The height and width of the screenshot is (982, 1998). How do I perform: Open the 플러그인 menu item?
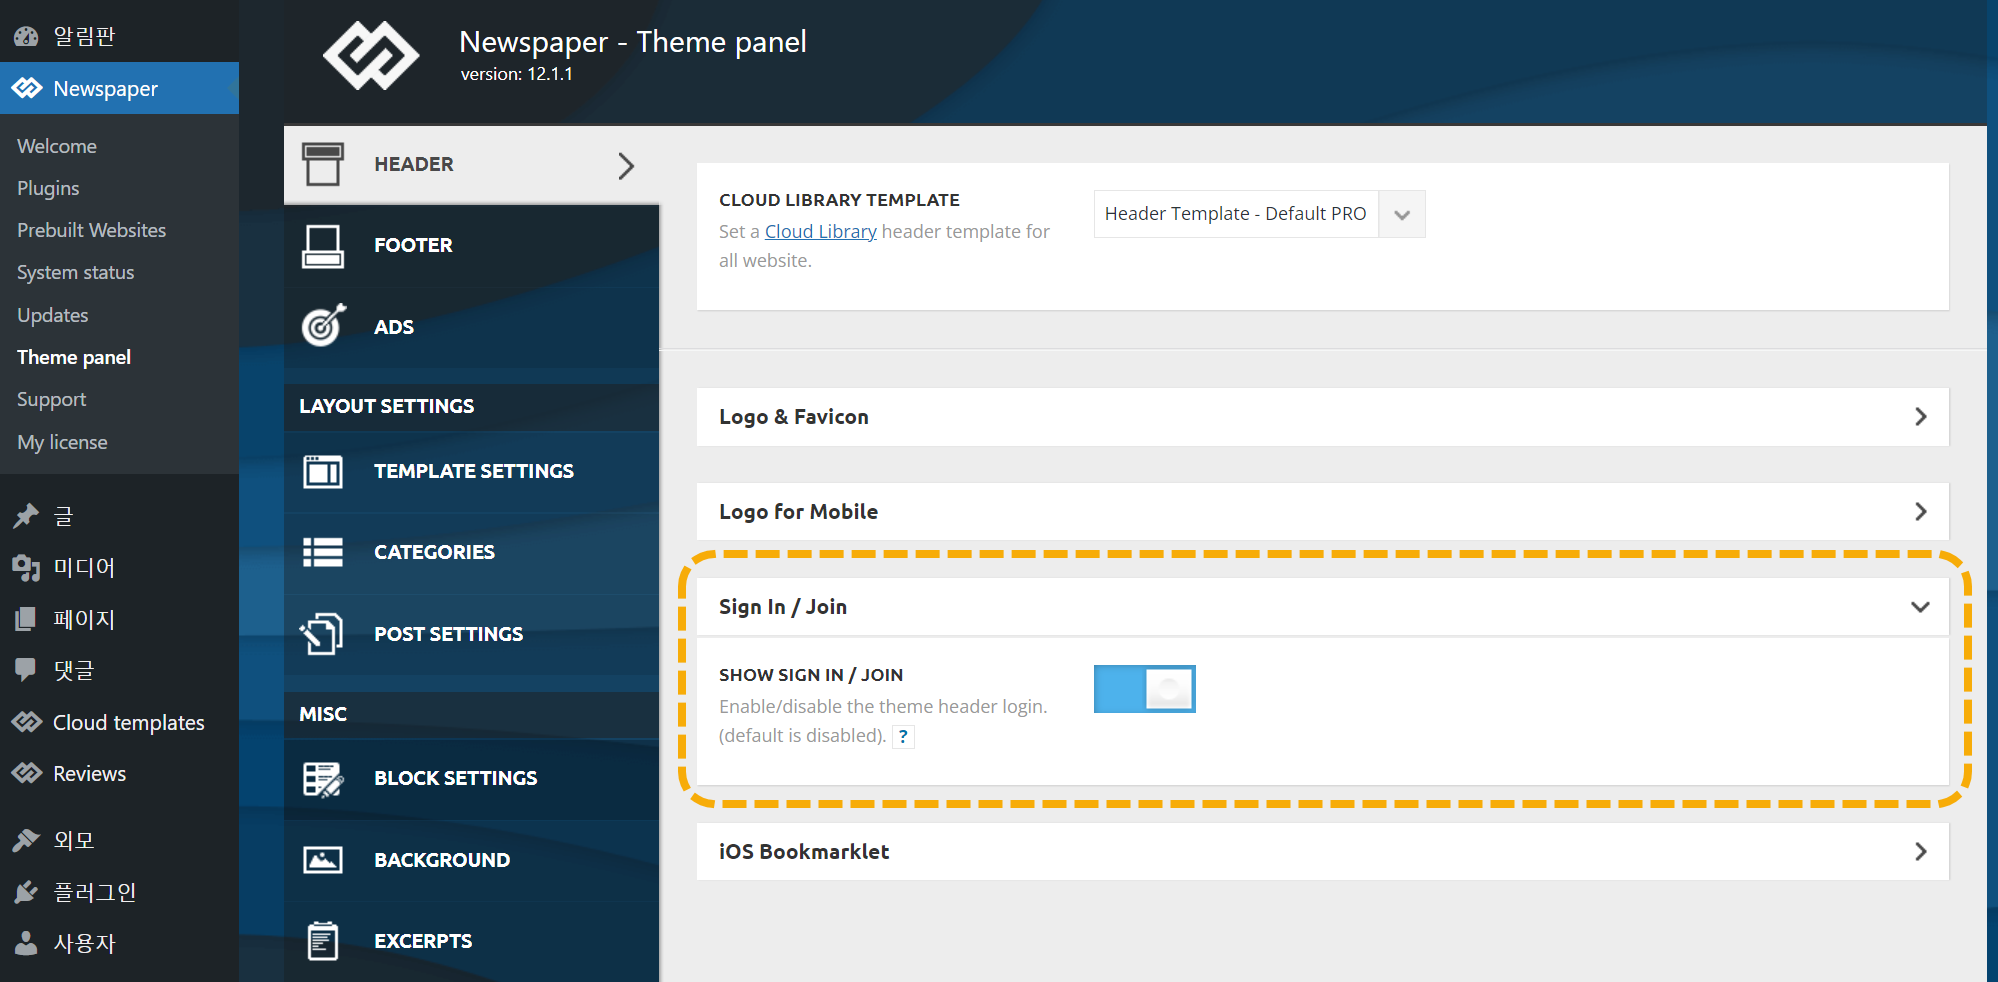119,892
